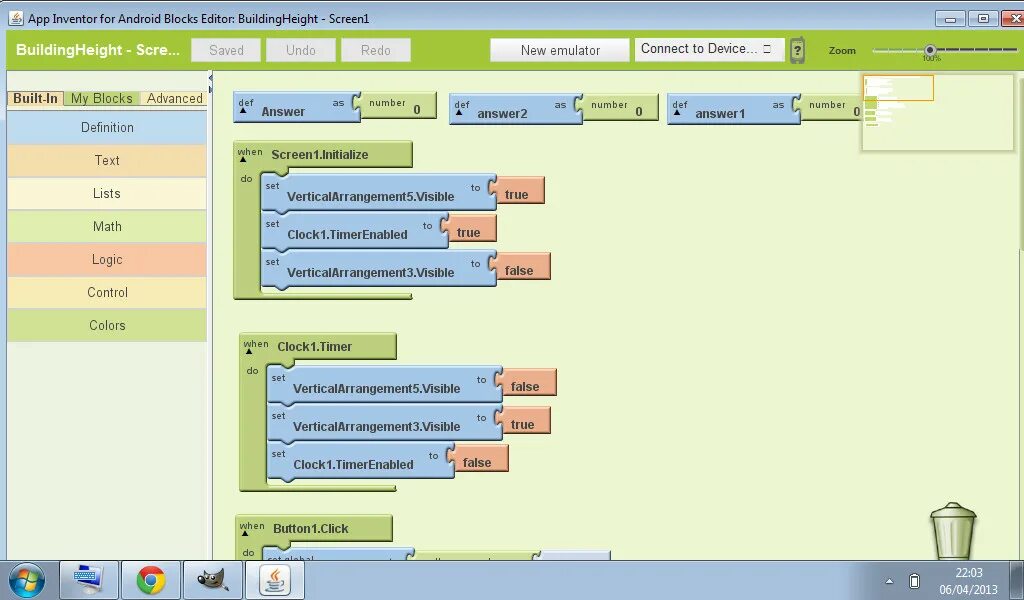Select false on Clock1.TimerEnabled in Clock1.Timer
The image size is (1024, 600).
point(481,459)
